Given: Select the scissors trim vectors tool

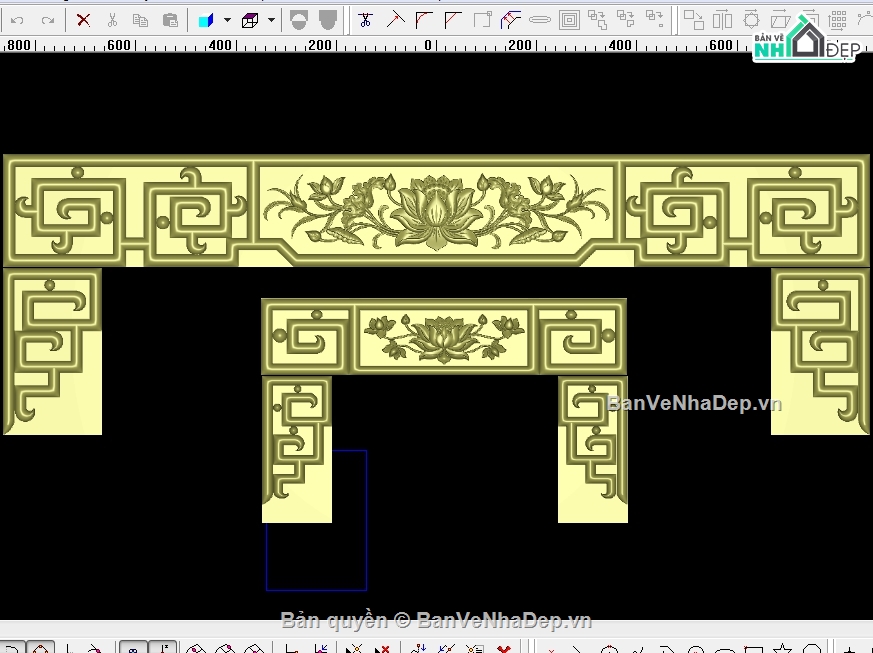Looking at the screenshot, I should pyautogui.click(x=365, y=21).
